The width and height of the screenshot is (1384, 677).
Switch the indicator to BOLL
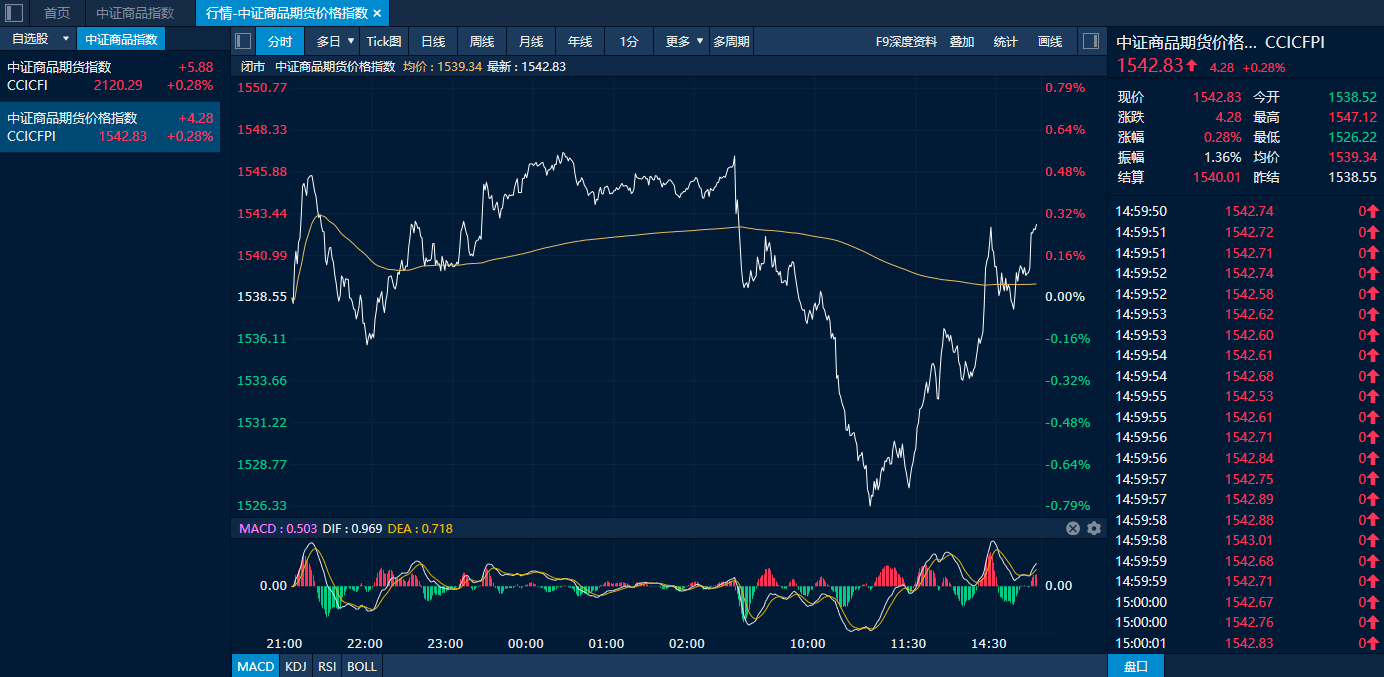coord(362,666)
